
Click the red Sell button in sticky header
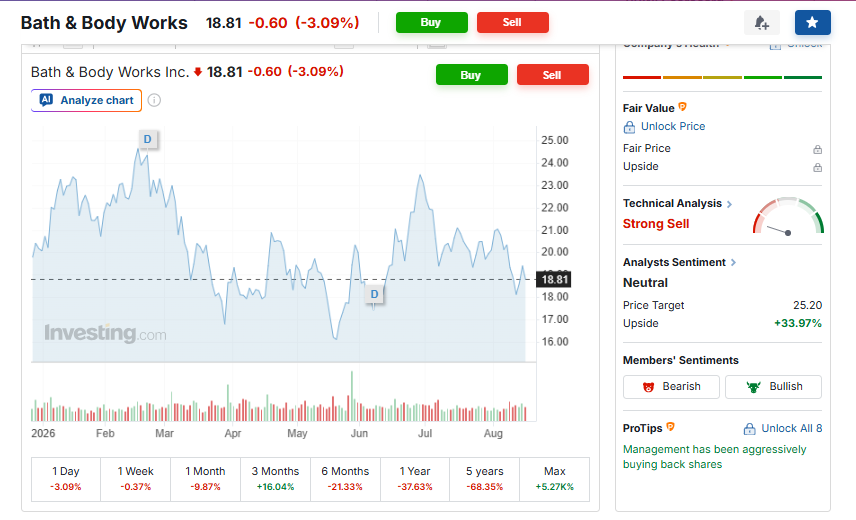pos(513,22)
